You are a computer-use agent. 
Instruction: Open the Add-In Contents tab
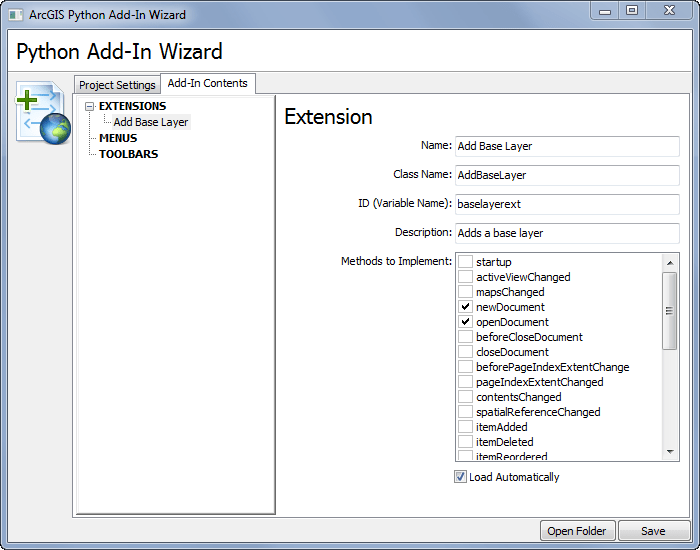click(208, 83)
